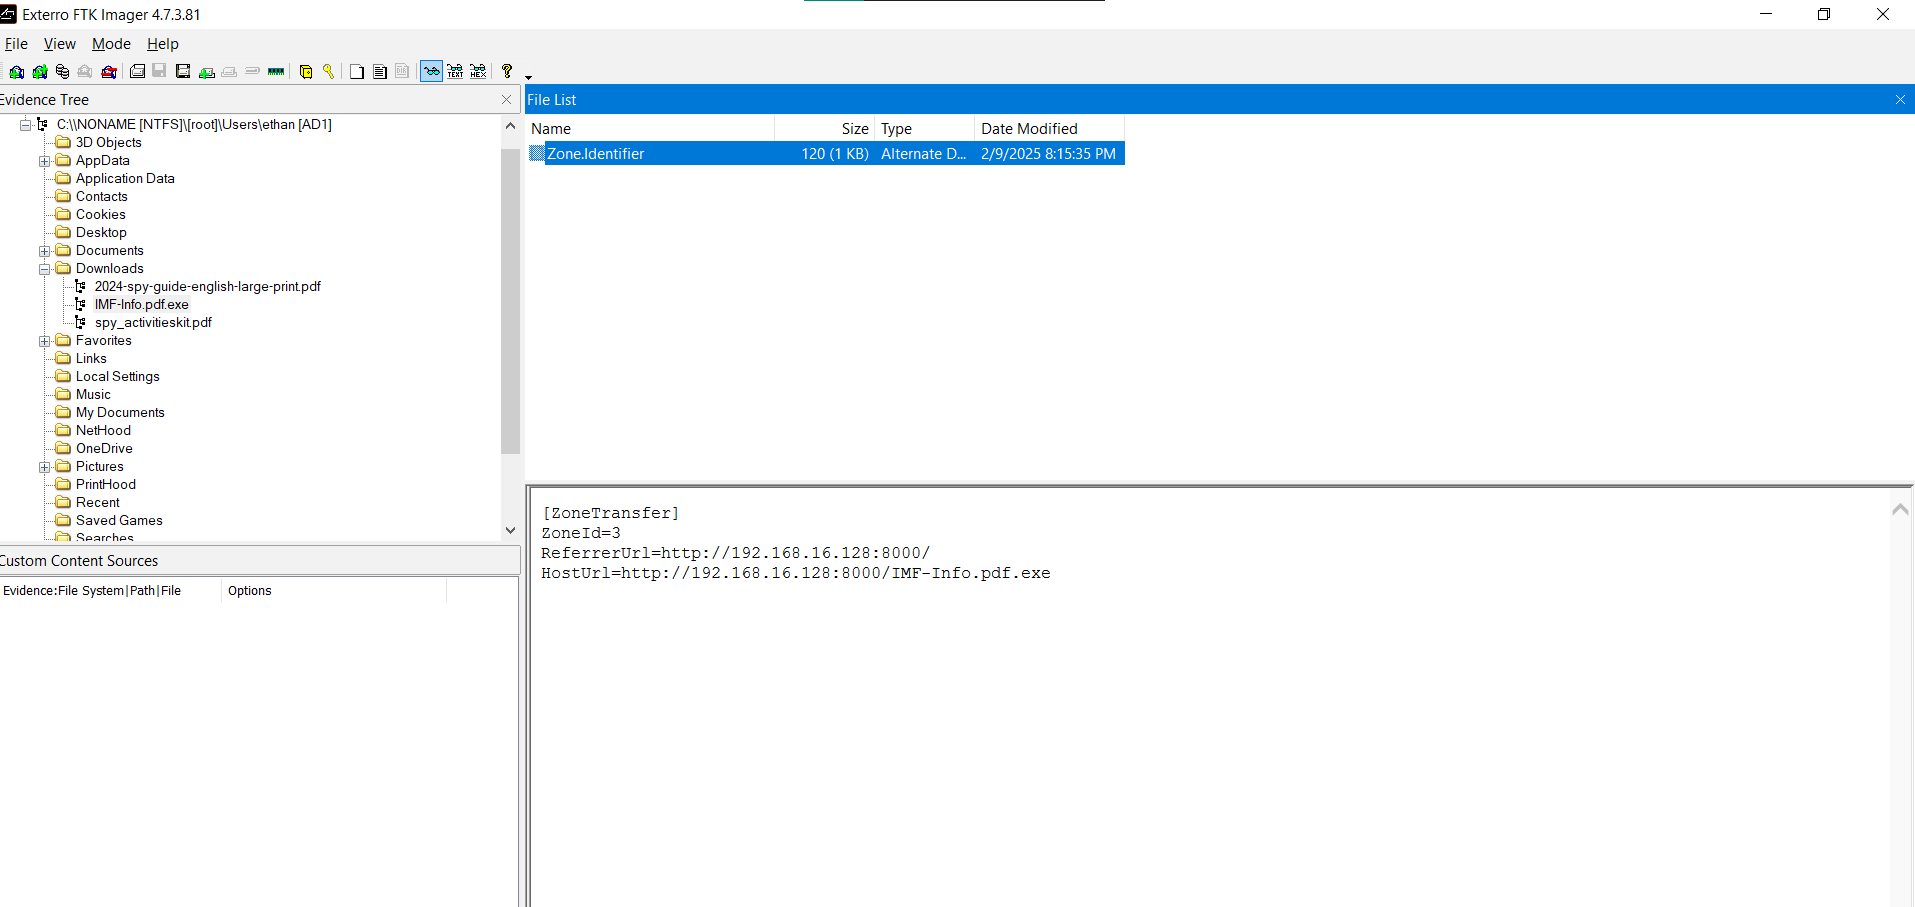Expand the Pictures folder node
The image size is (1915, 907).
[x=45, y=467]
